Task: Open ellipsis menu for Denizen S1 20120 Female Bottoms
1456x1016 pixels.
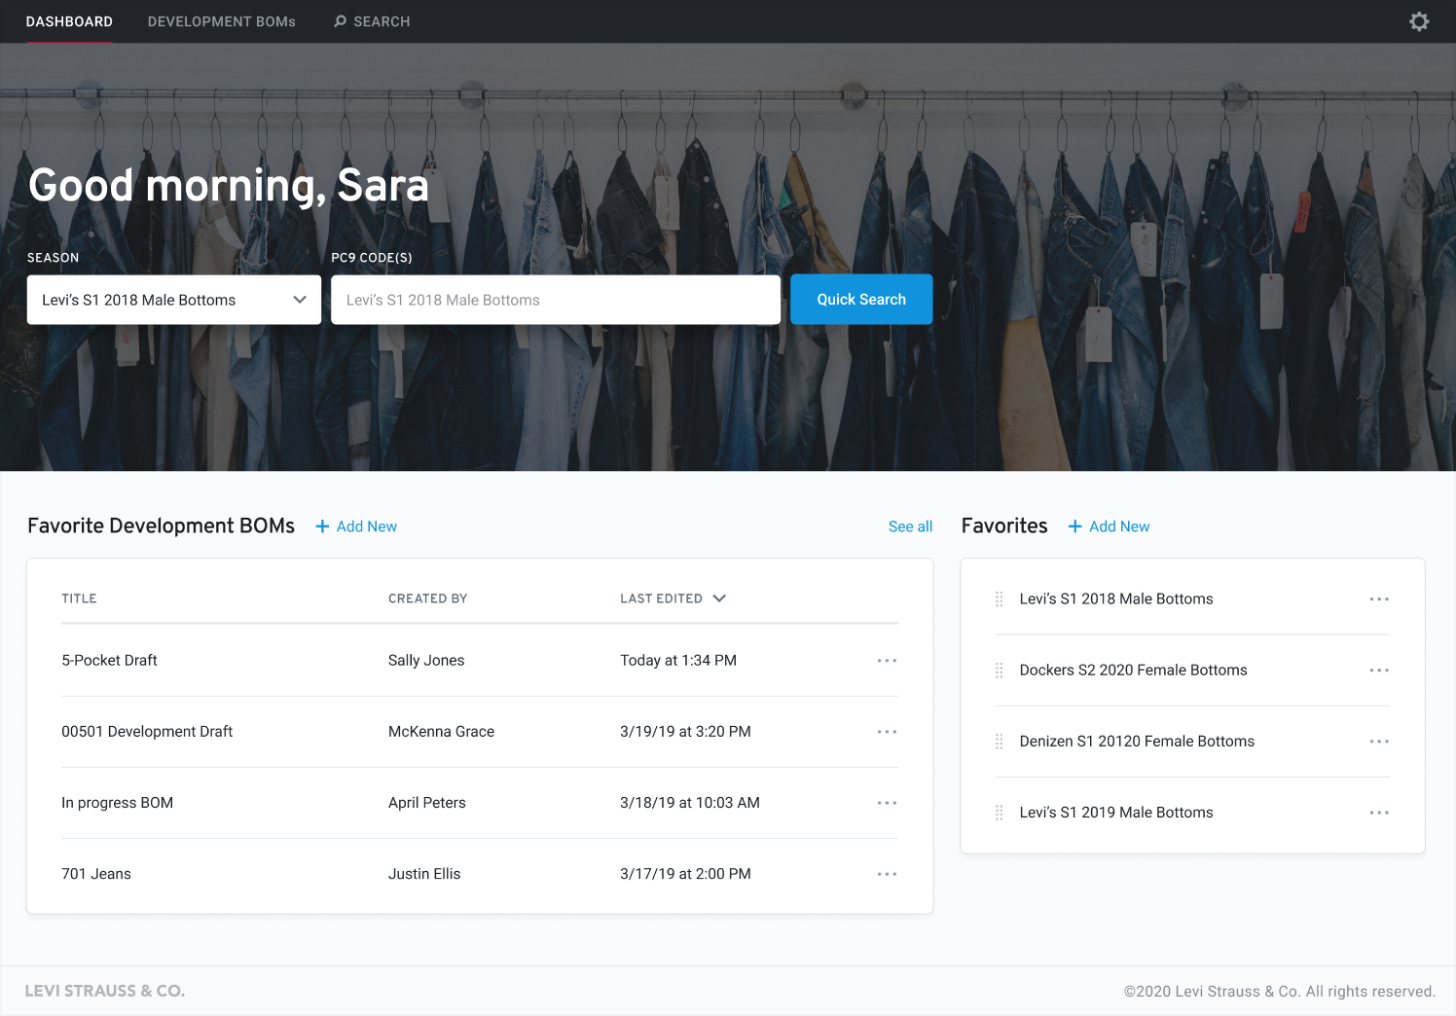Action: coord(1379,741)
